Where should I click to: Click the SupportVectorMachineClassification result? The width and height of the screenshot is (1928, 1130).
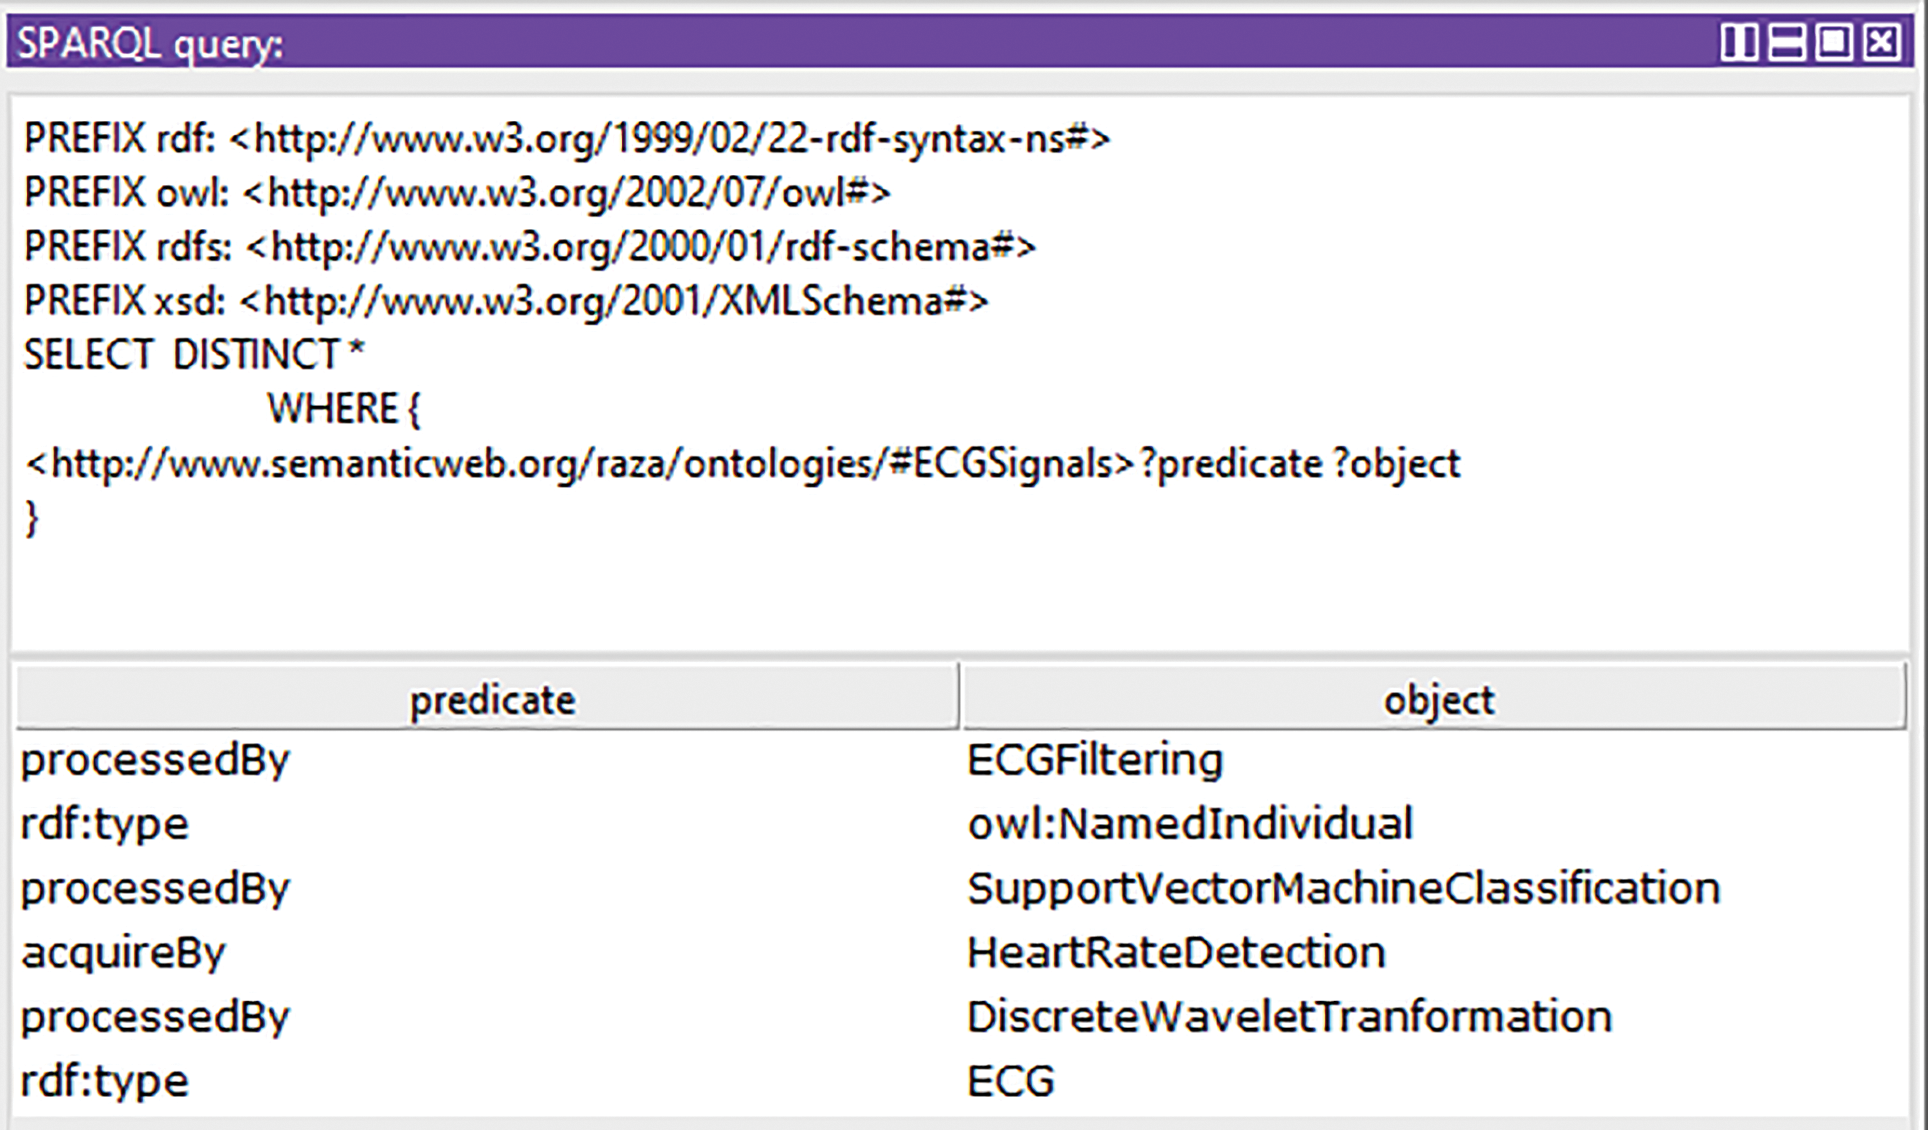pos(1343,888)
